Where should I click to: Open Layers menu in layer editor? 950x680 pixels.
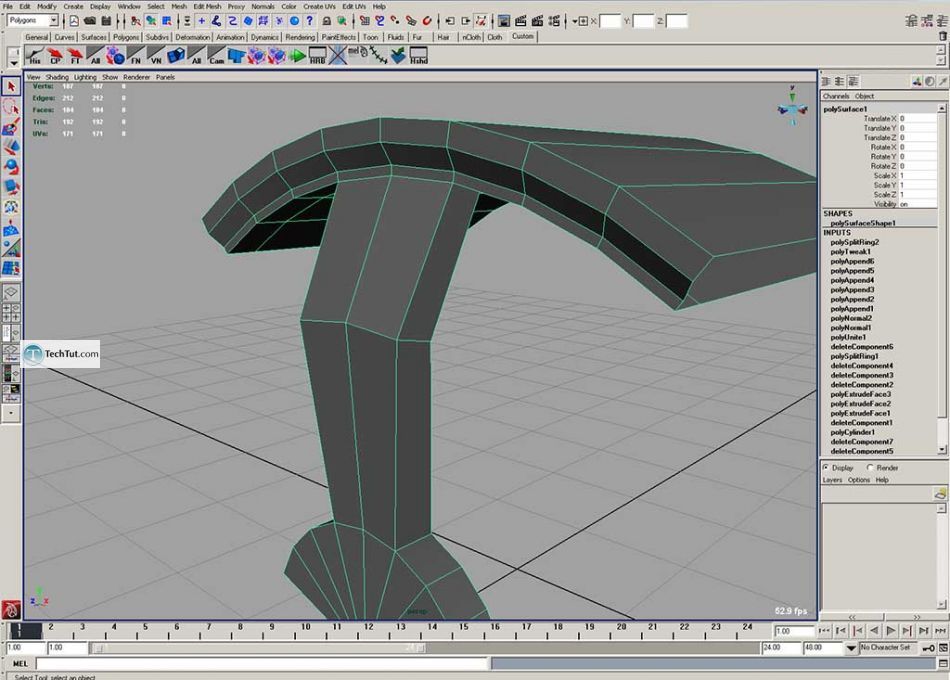[832, 480]
